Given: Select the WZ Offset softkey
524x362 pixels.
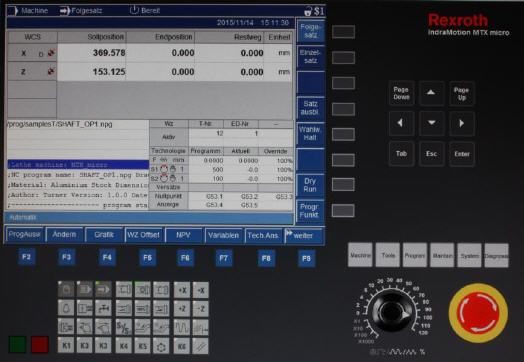Looking at the screenshot, I should [x=143, y=235].
